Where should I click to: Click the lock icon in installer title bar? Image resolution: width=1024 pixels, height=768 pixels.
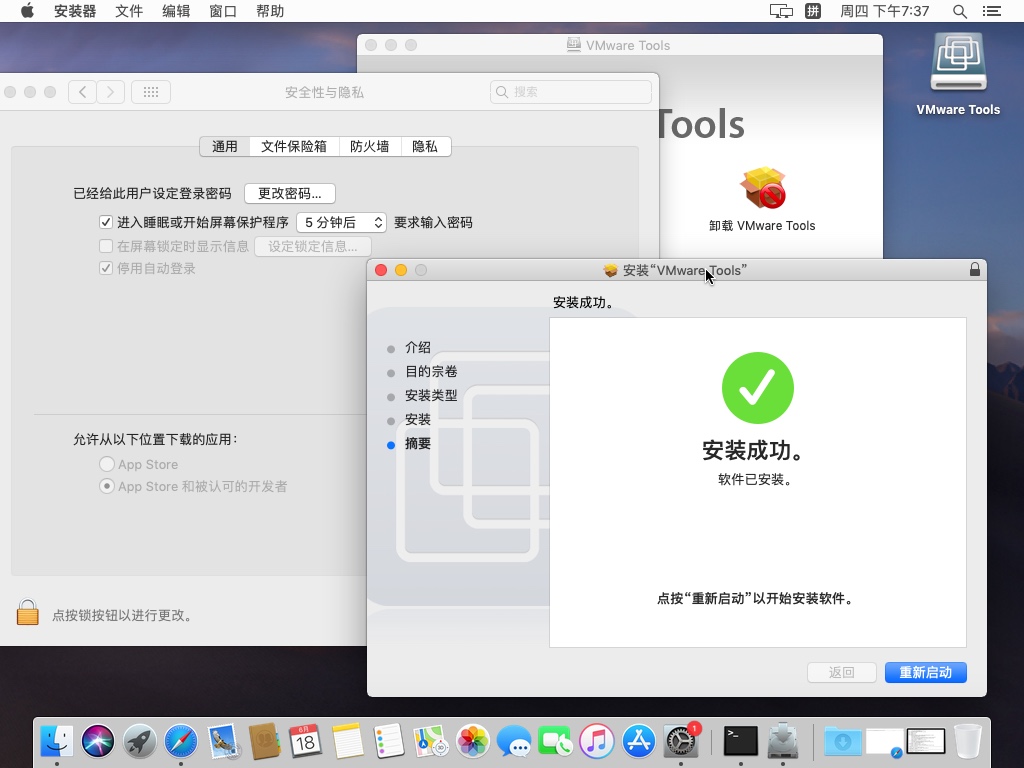click(974, 269)
